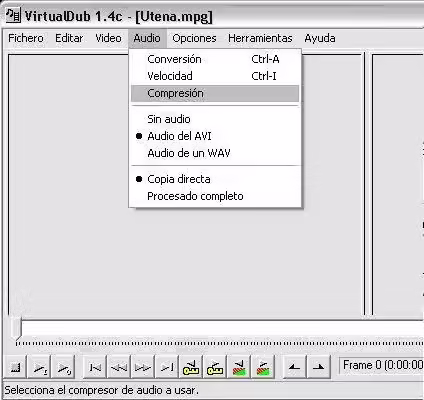Play the output video preview
Image resolution: width=424 pixels, height=400 pixels.
tap(63, 367)
